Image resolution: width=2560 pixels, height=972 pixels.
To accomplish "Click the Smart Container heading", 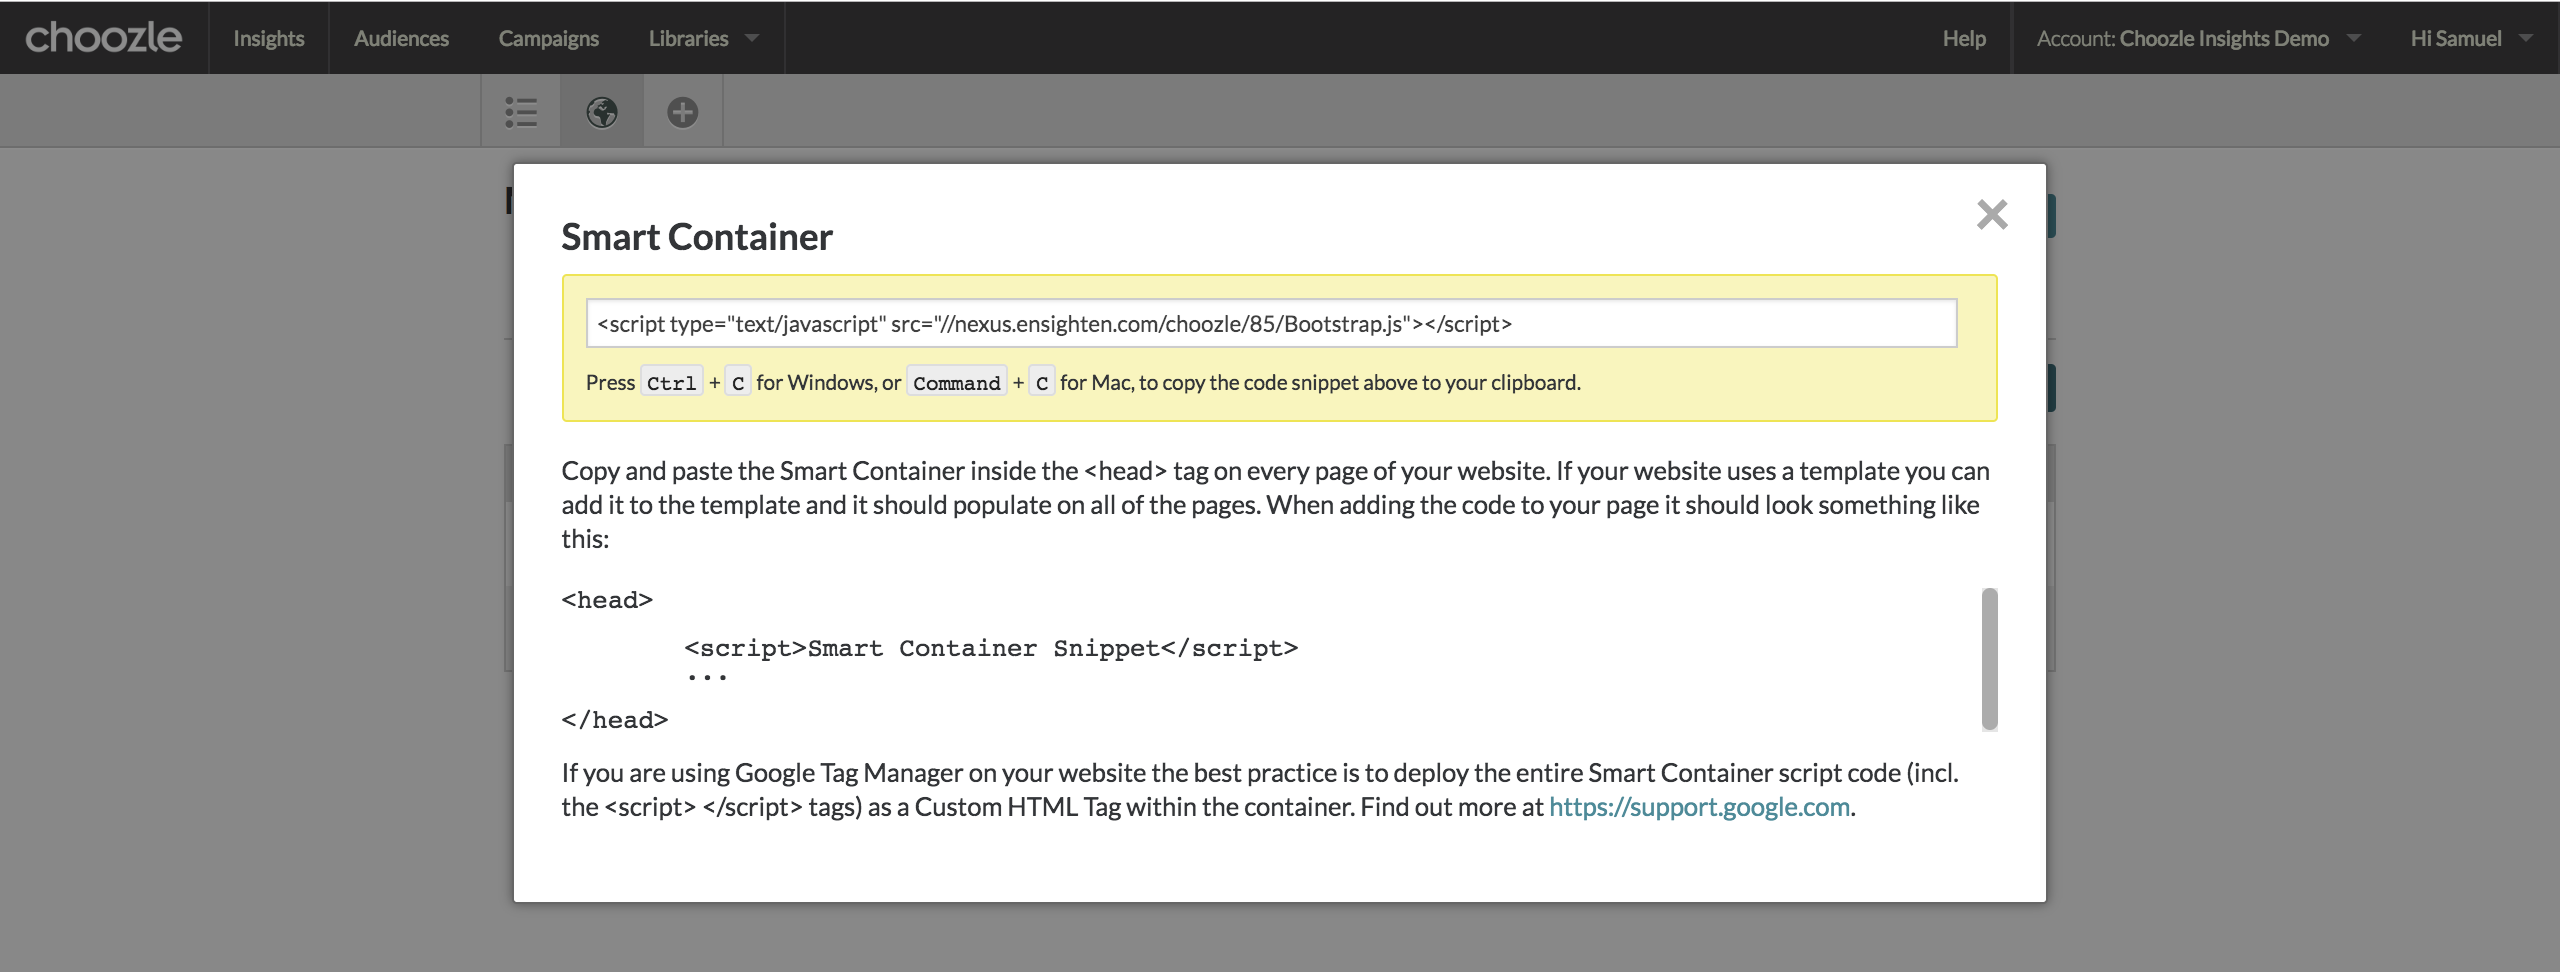I will [696, 237].
